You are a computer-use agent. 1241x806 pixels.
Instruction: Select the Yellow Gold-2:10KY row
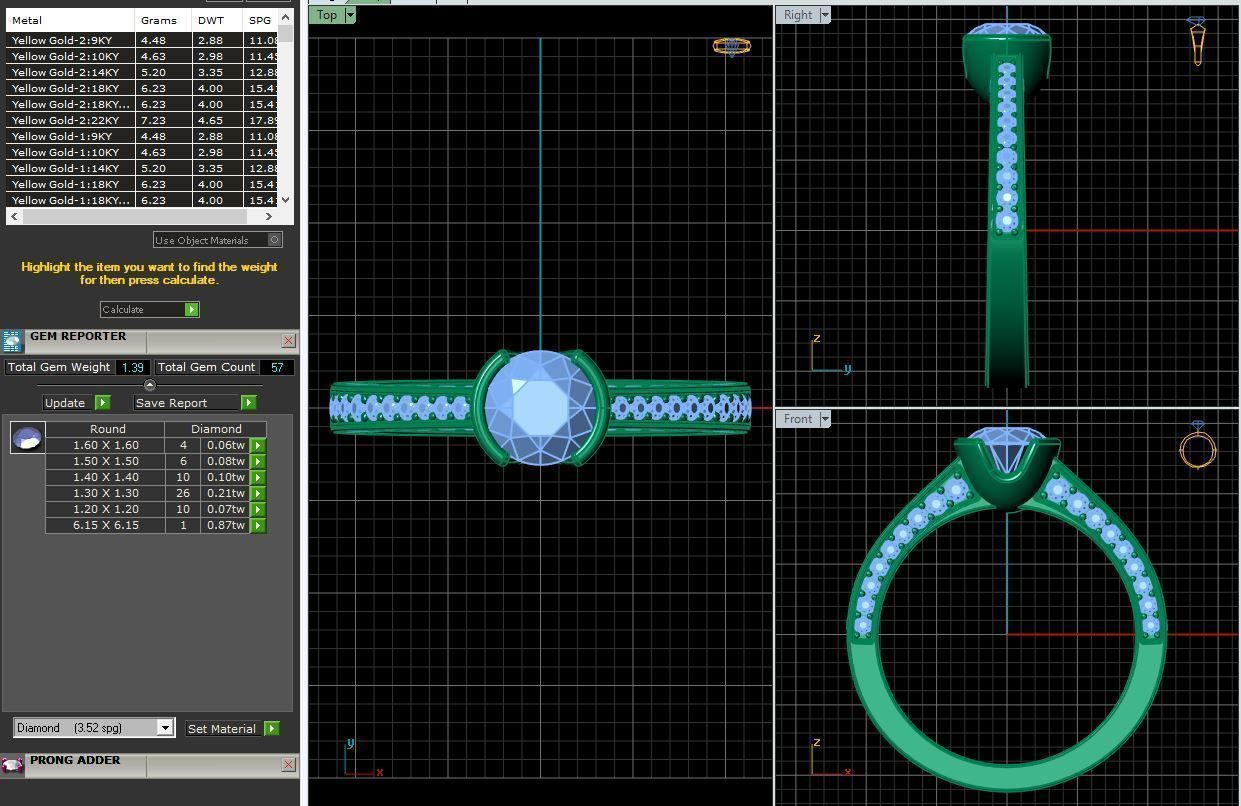[142, 56]
